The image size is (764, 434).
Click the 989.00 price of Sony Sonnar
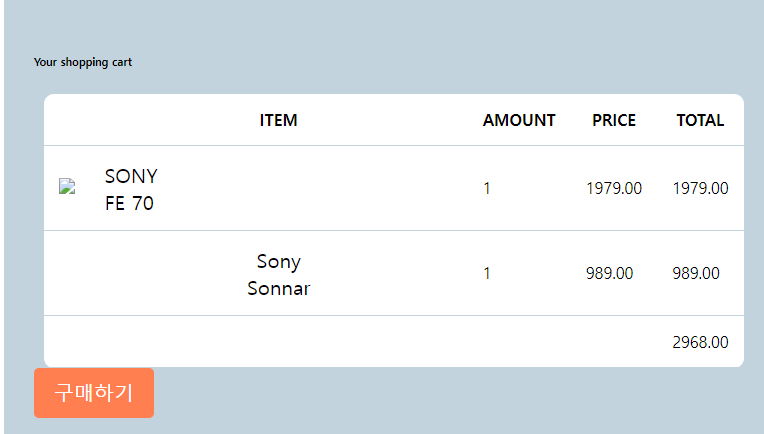[610, 273]
